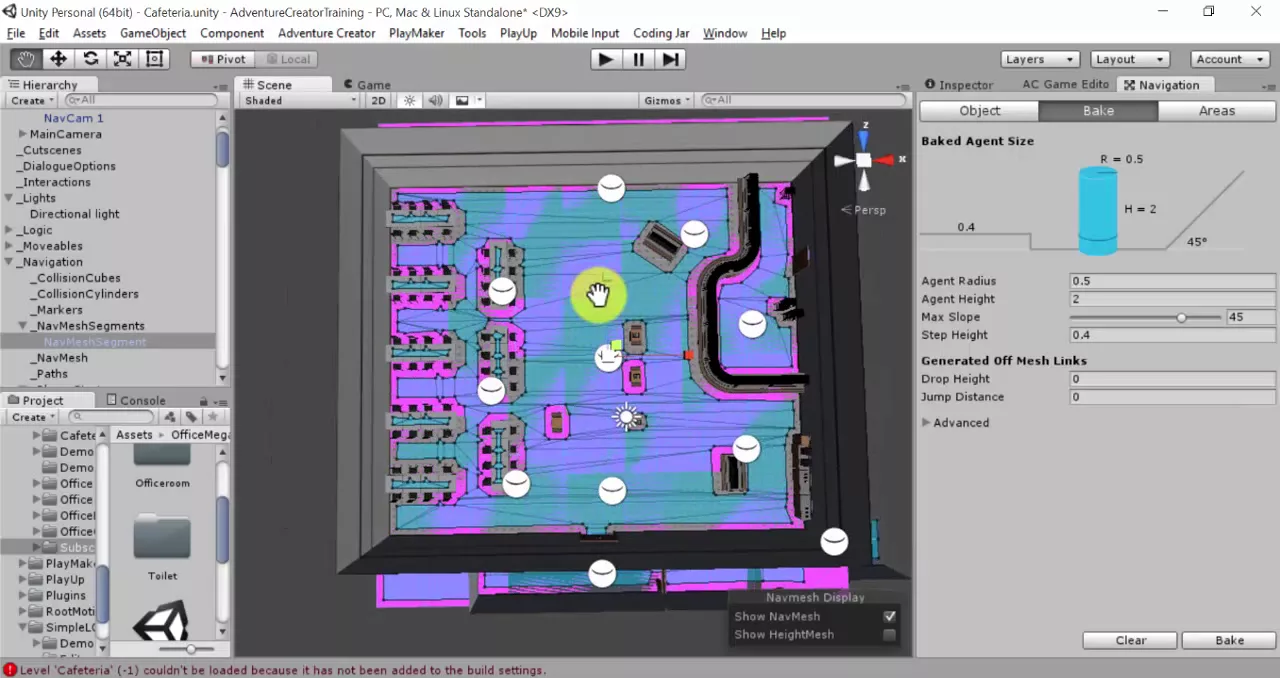Open favorites star icon in Project panel
This screenshot has height=678, width=1280.
point(213,417)
